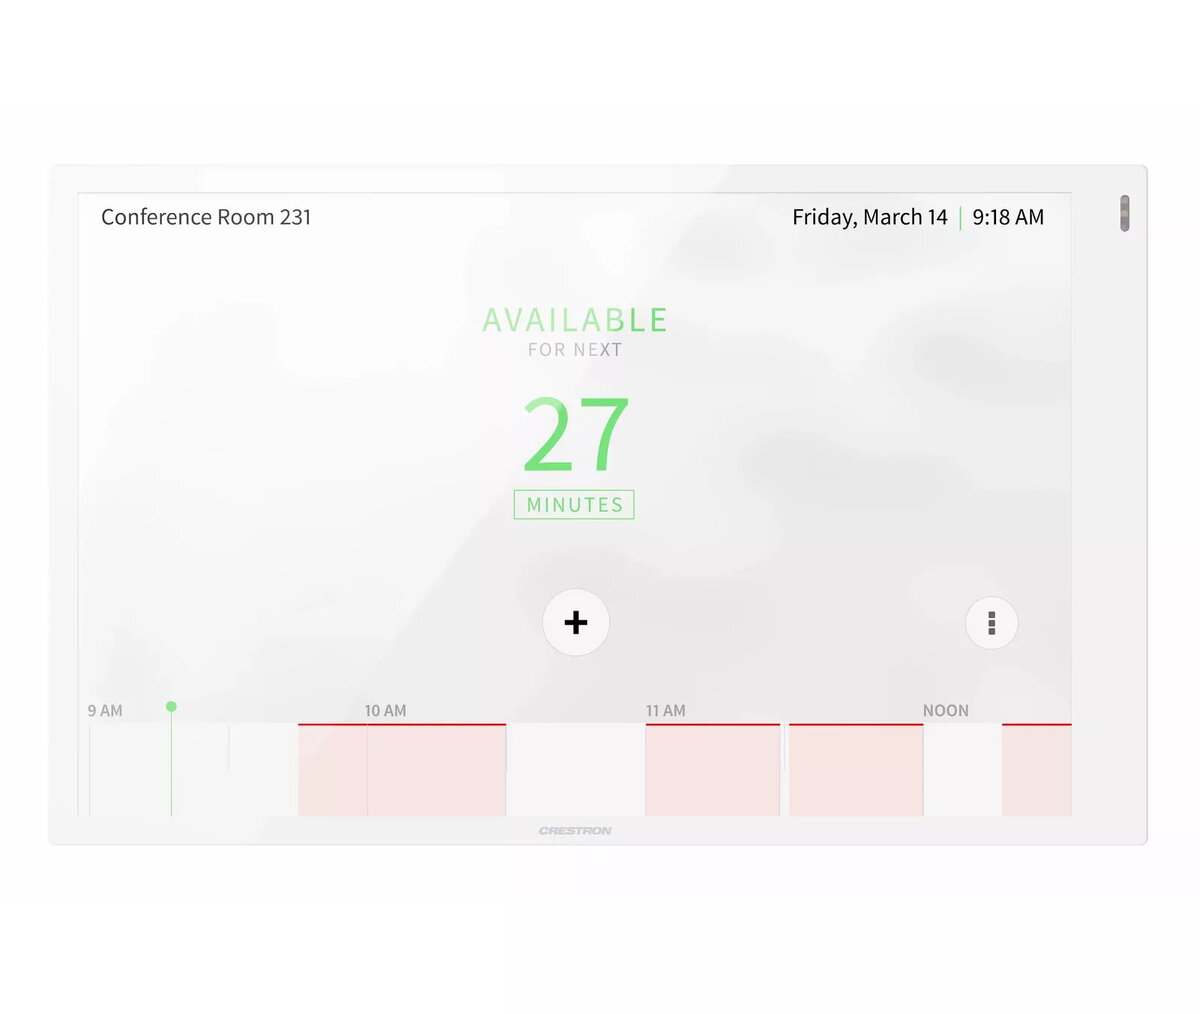
Task: Tap the plus button to reserve the room
Action: (576, 623)
